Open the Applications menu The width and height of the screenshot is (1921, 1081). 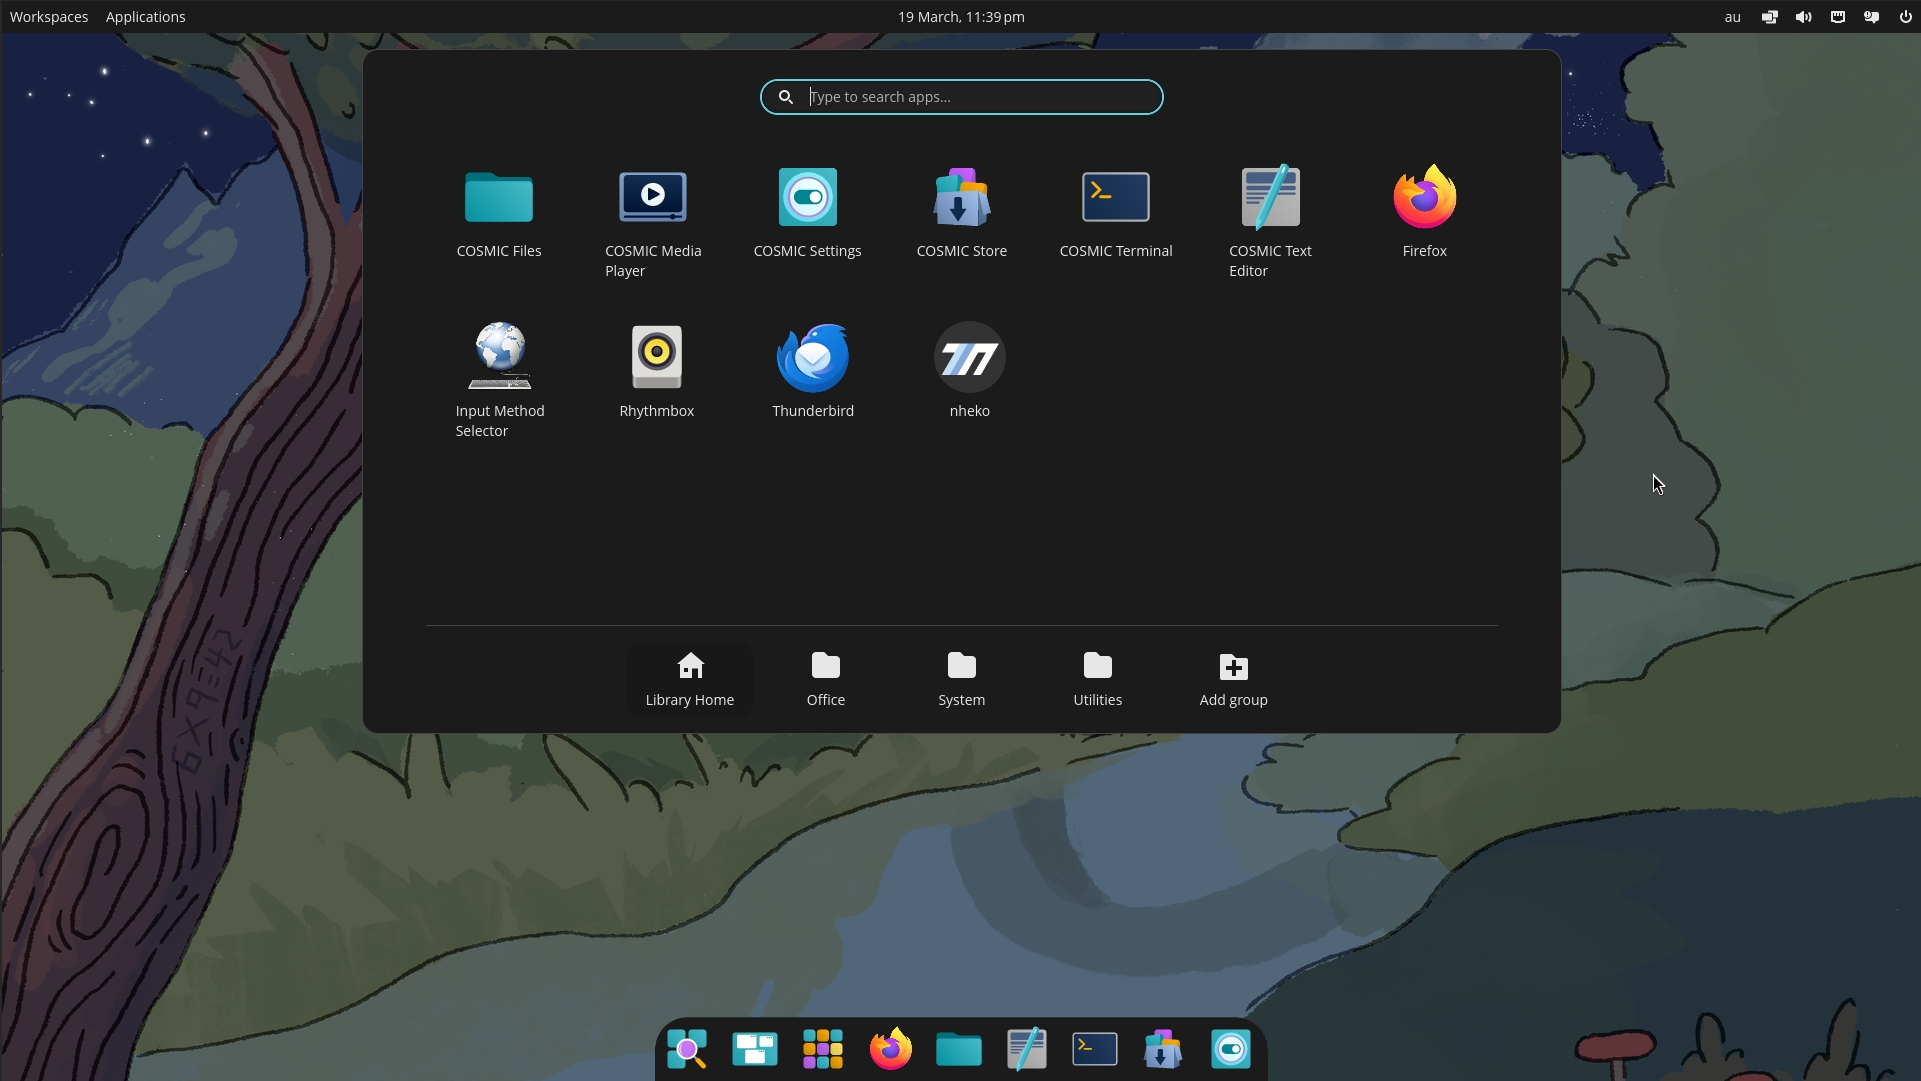[x=145, y=16]
